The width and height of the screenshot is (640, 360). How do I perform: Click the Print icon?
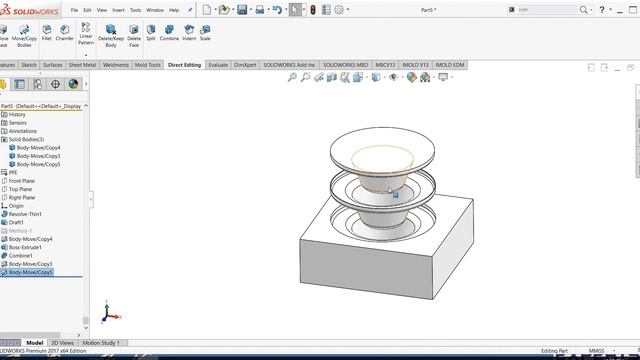point(260,10)
